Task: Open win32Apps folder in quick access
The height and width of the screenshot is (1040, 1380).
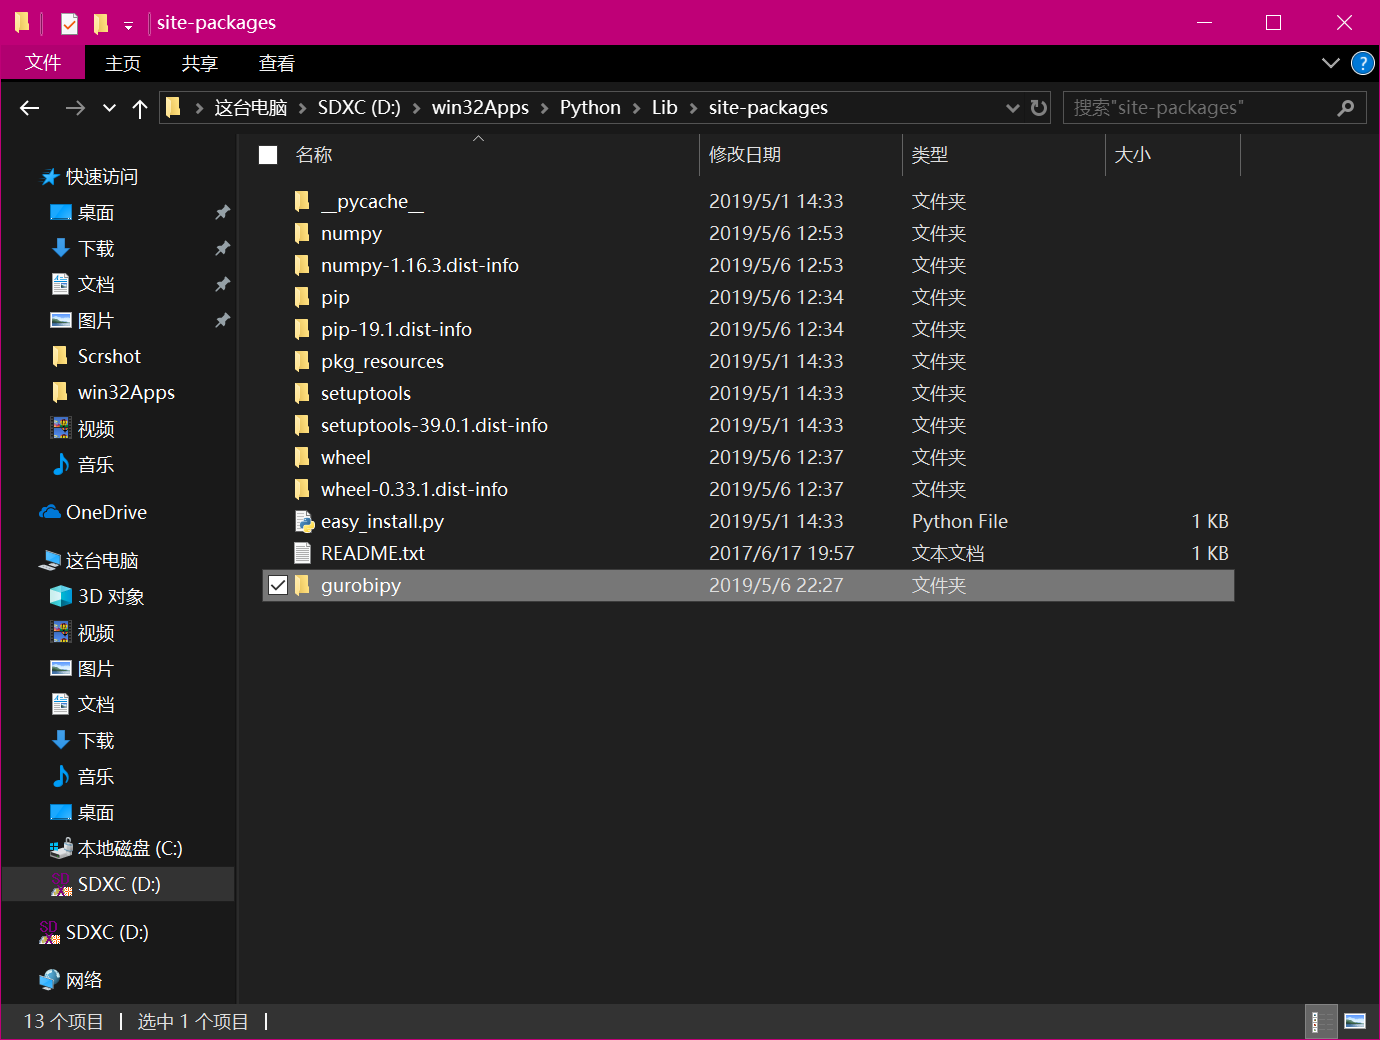Action: (x=126, y=393)
